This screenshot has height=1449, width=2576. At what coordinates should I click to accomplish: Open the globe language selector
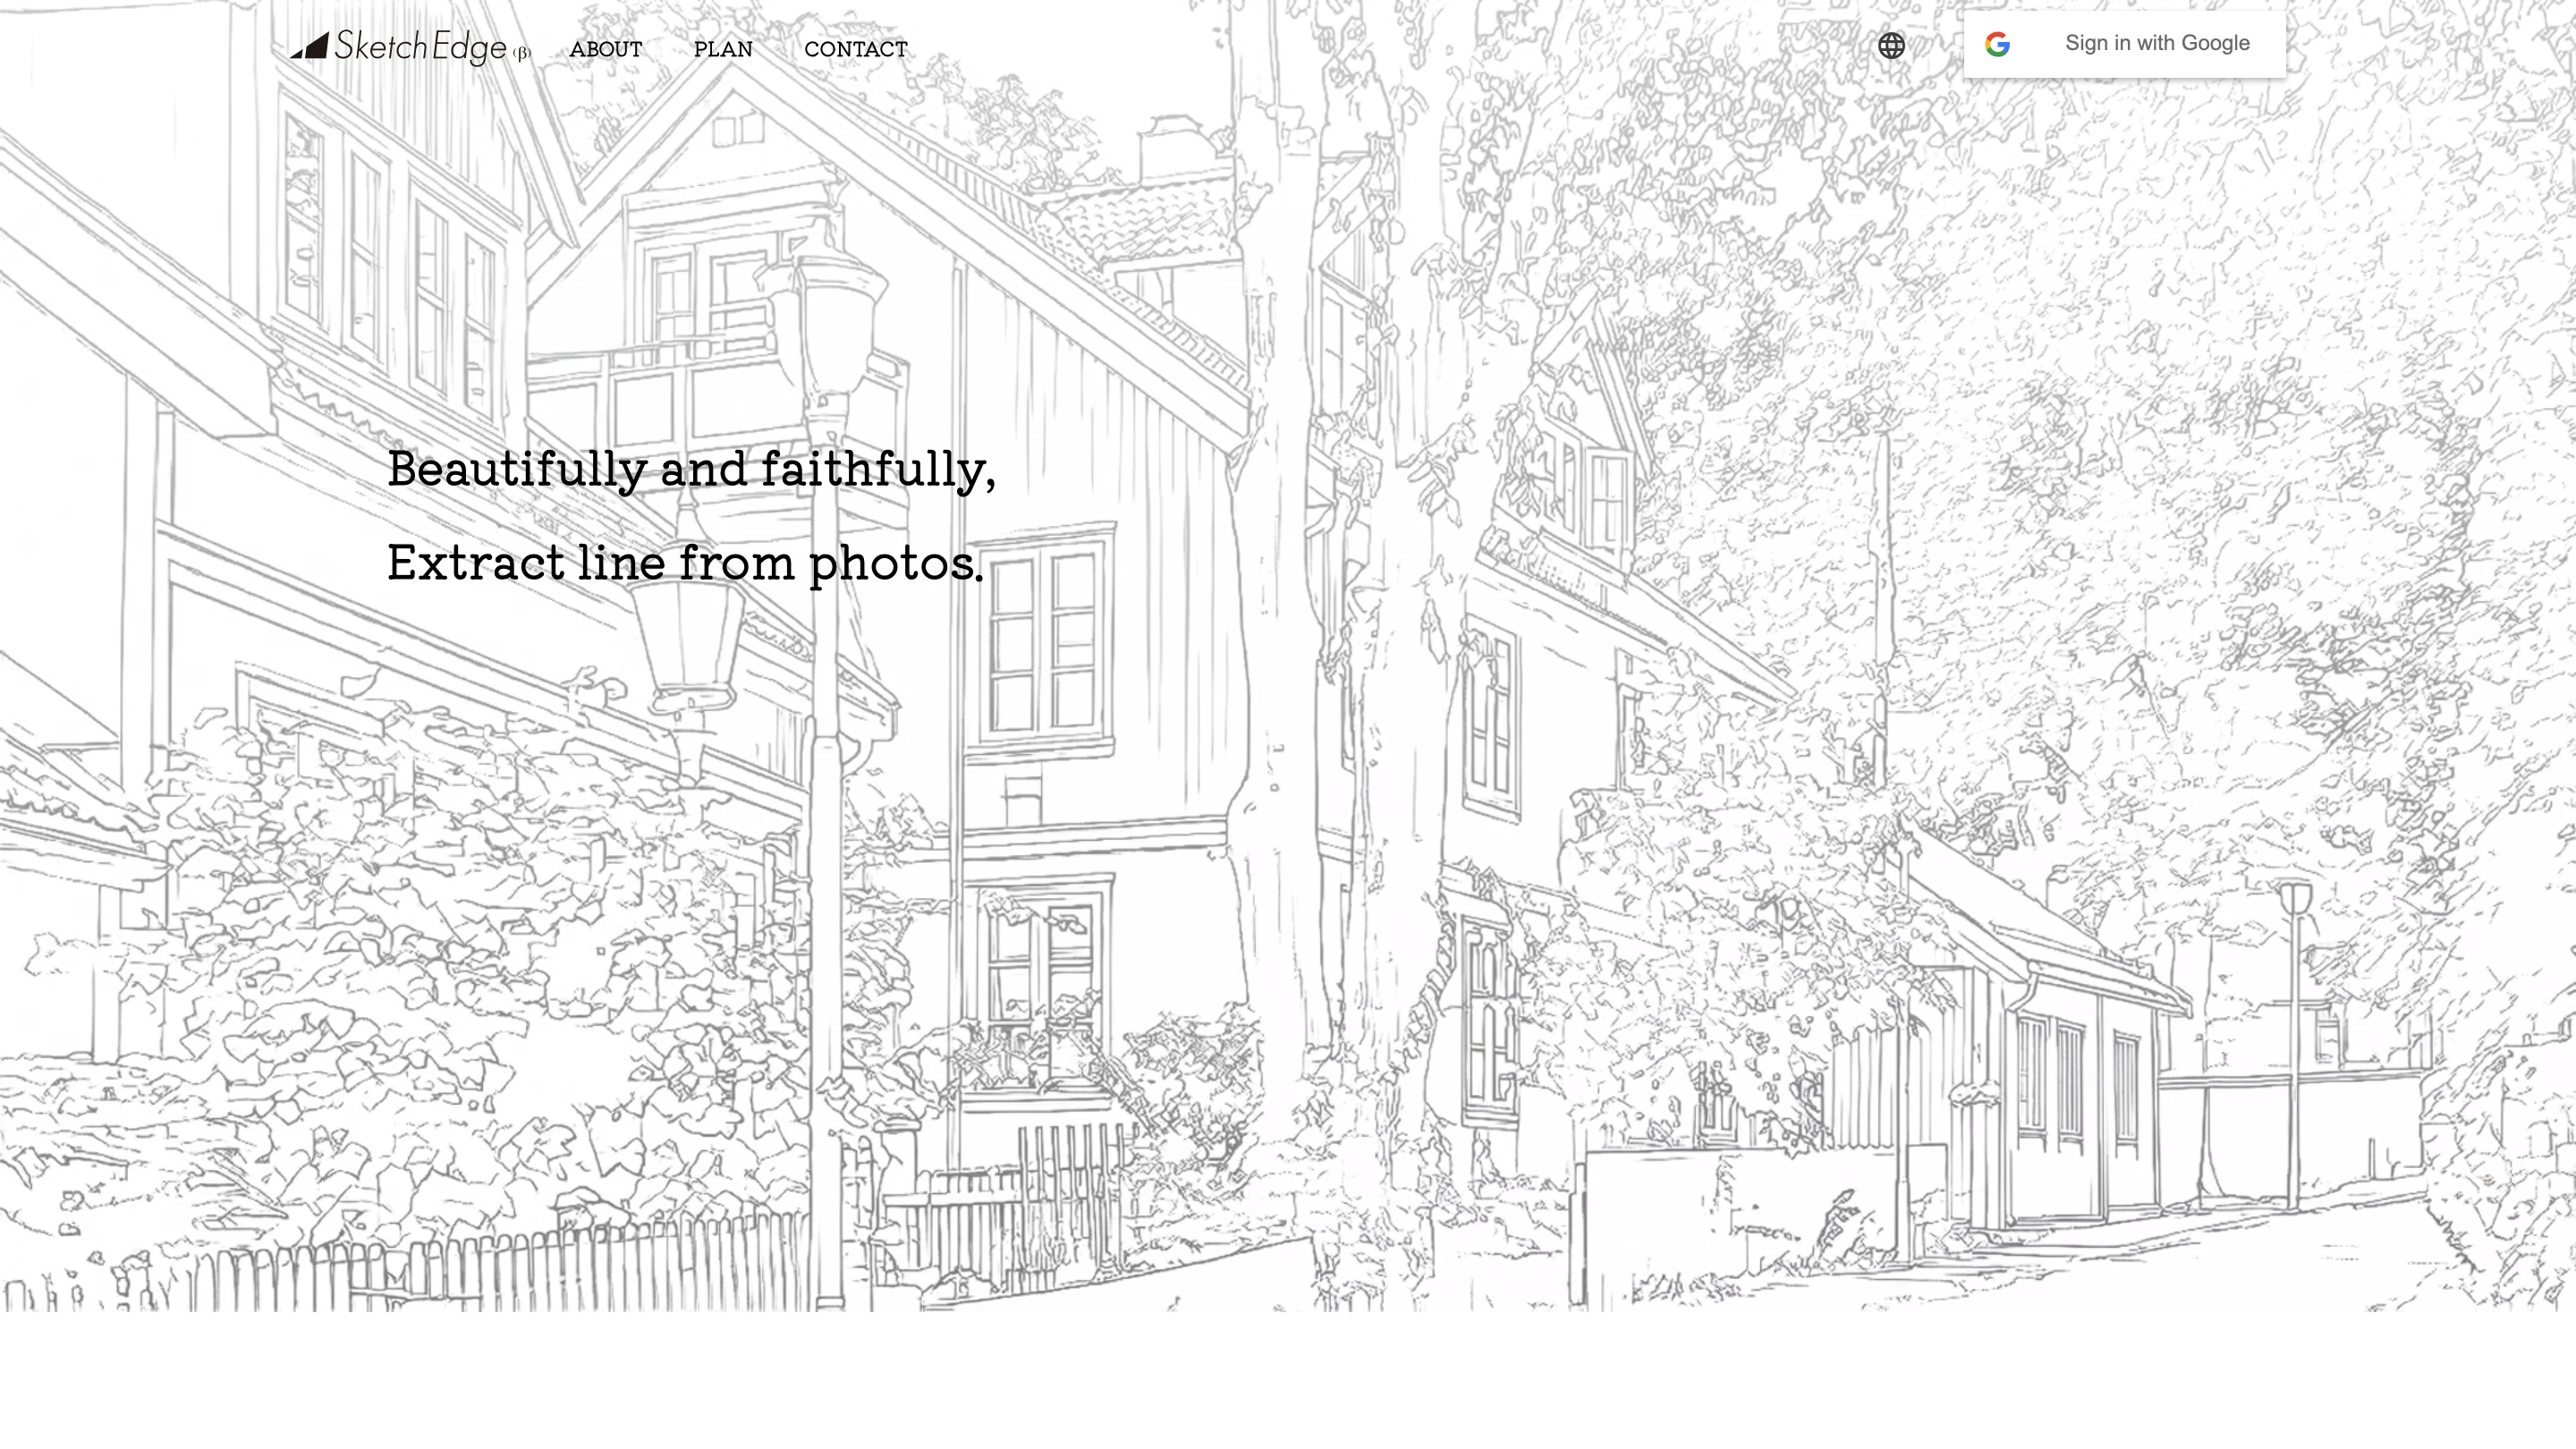coord(1891,46)
